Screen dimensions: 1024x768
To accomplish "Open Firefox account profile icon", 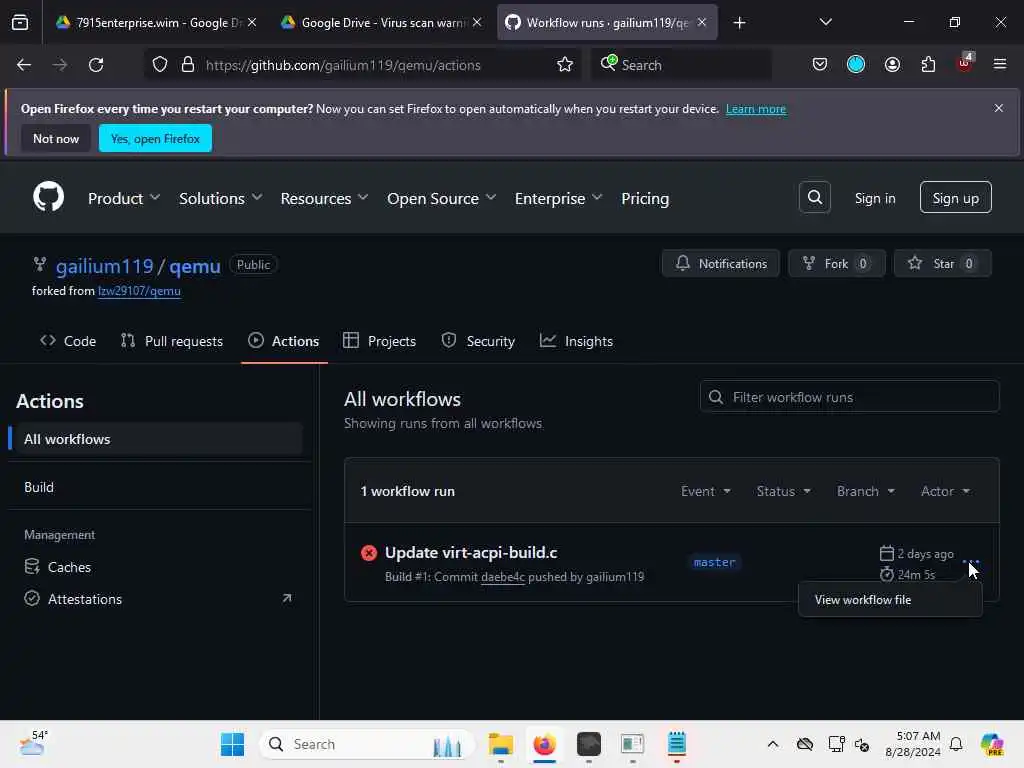I will [892, 64].
